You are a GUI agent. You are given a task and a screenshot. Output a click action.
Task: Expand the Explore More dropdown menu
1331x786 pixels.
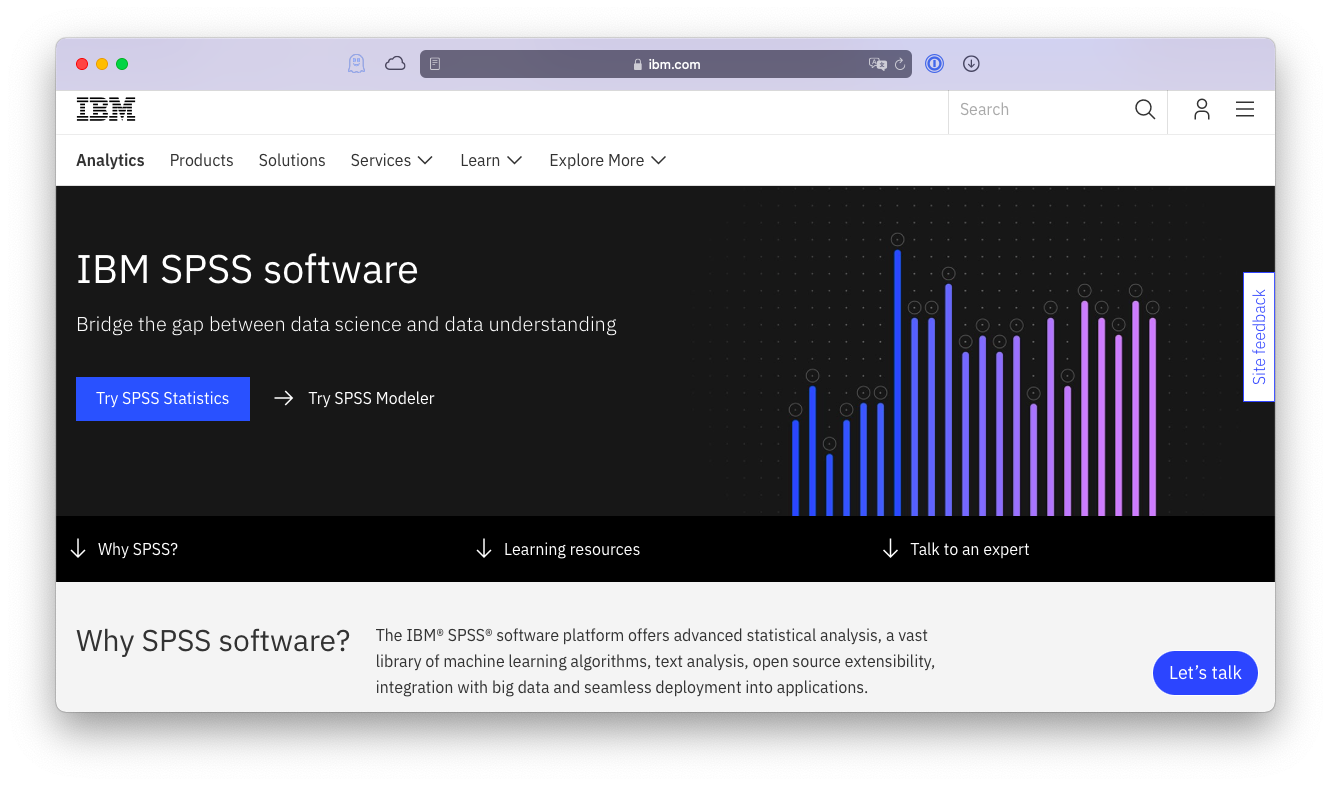point(608,160)
